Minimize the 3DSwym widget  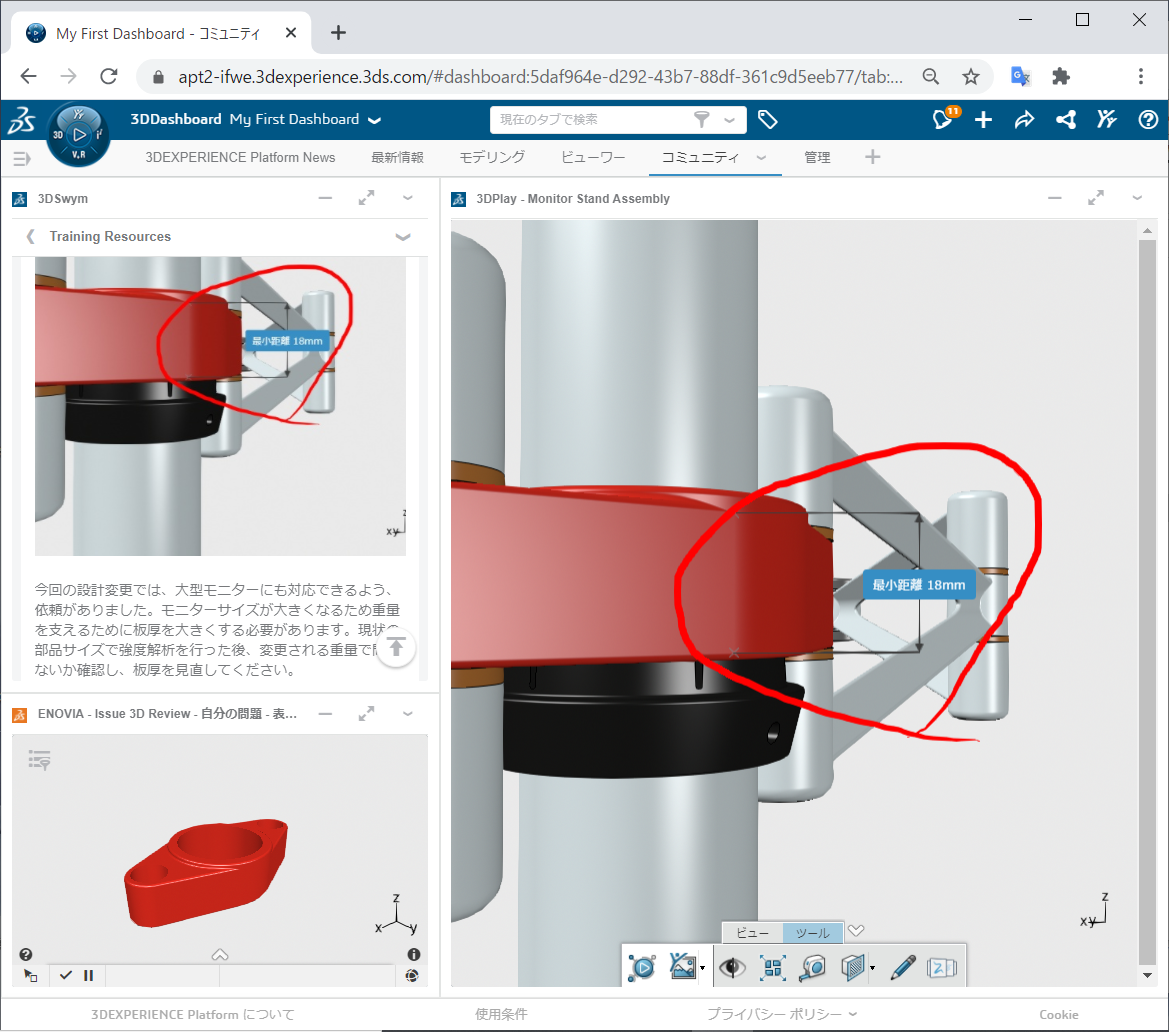[325, 198]
